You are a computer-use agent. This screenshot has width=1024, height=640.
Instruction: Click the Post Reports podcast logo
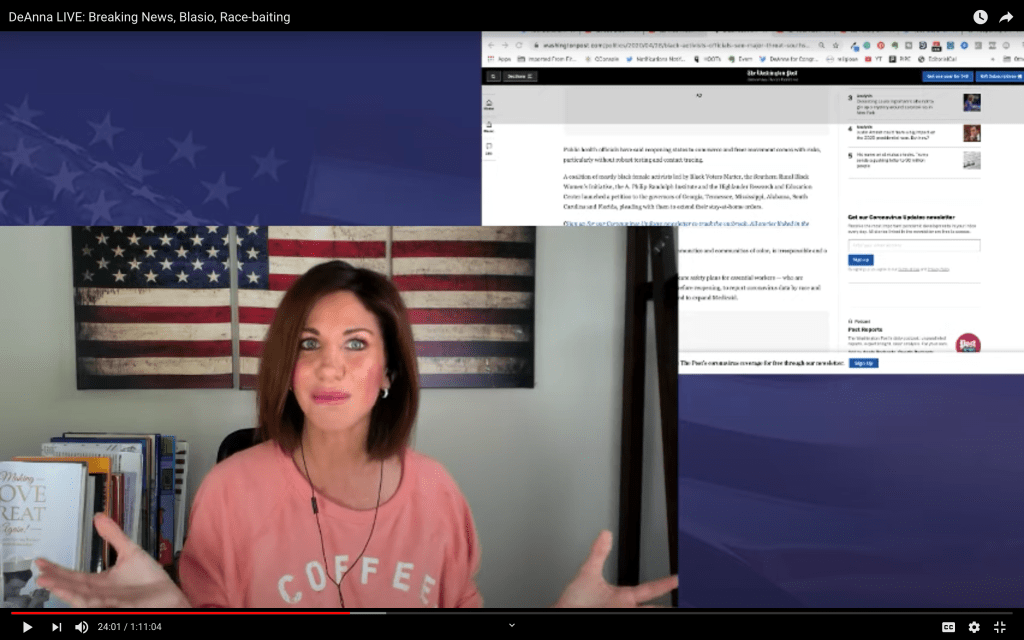(967, 343)
